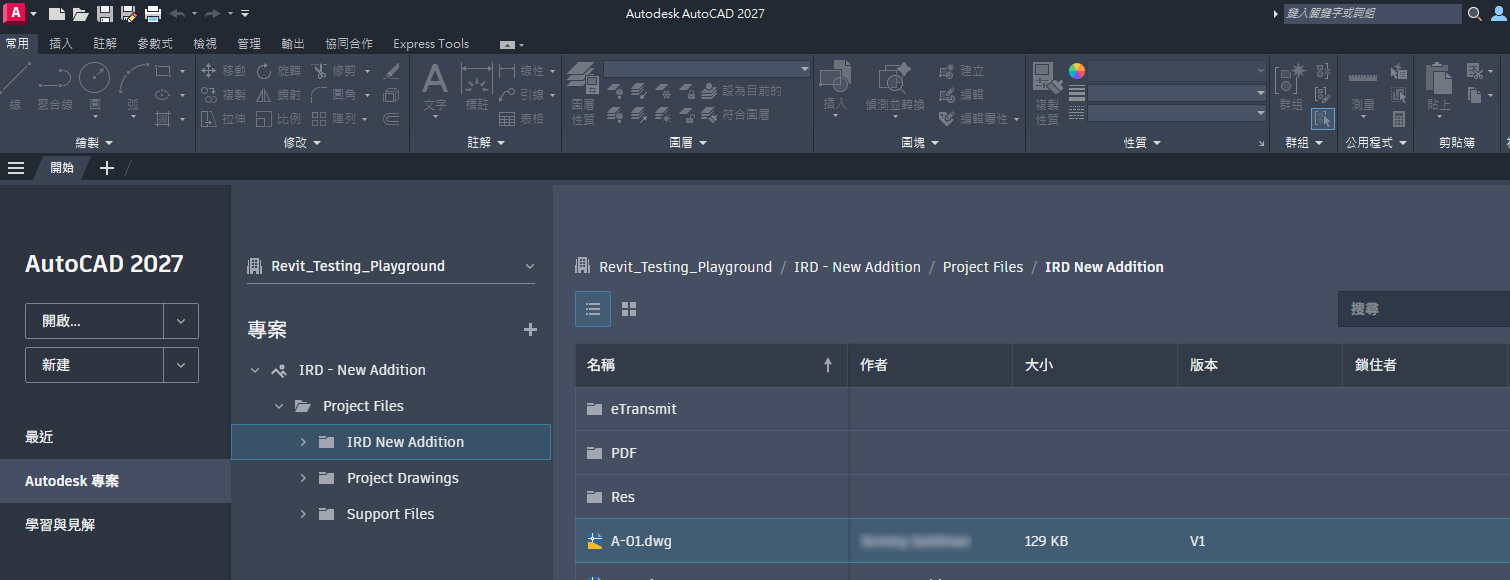The width and height of the screenshot is (1510, 580).
Task: Click the Array (陣列) tool
Action: 333,119
